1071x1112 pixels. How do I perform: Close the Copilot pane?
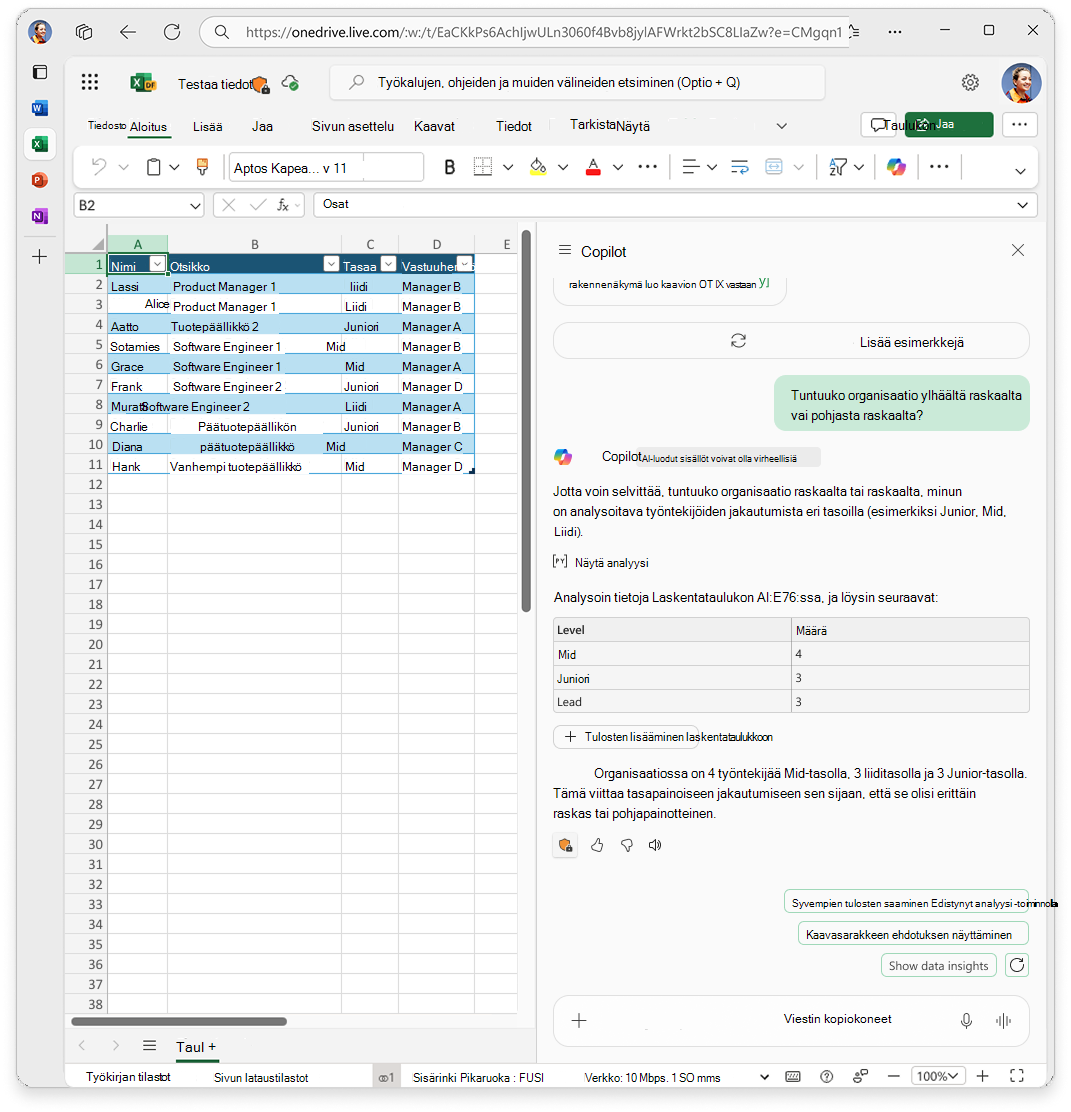click(1018, 250)
